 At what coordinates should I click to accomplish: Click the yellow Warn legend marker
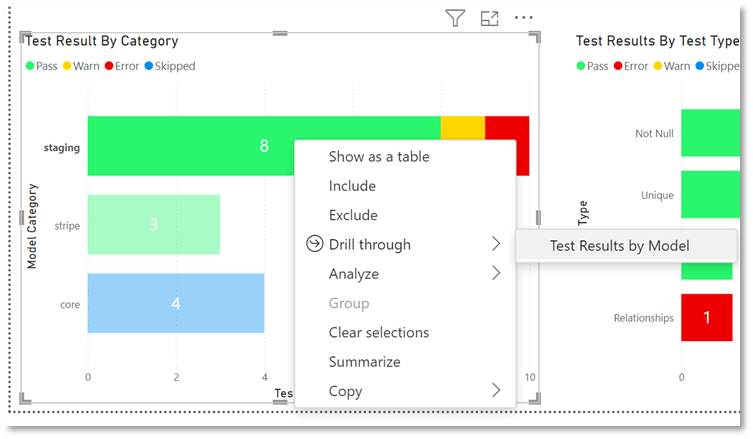point(69,66)
